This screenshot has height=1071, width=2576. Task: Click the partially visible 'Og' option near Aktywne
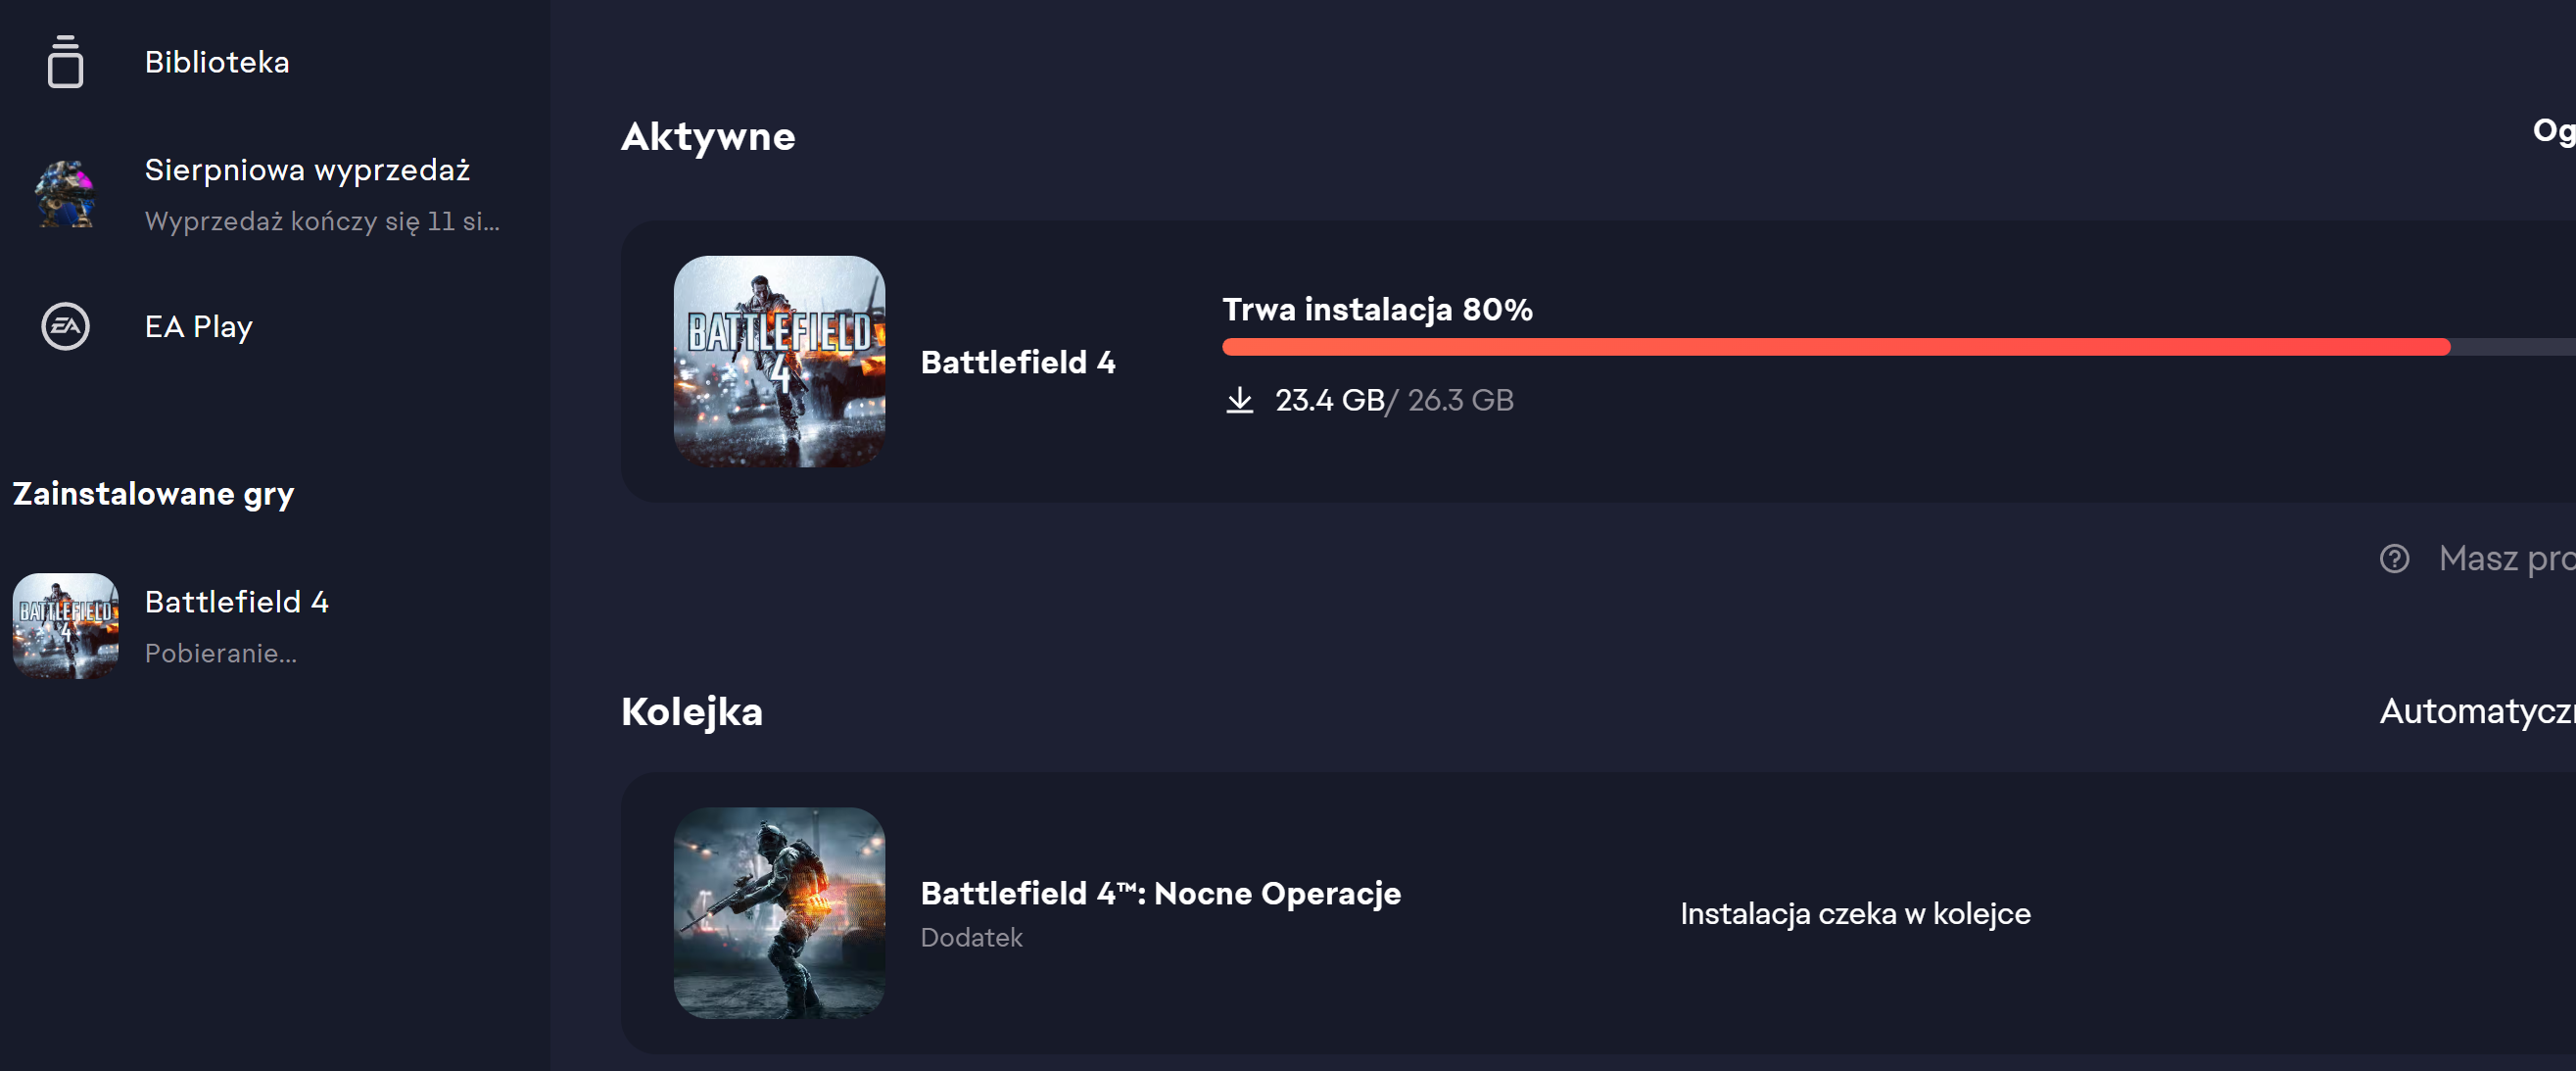(x=2553, y=130)
